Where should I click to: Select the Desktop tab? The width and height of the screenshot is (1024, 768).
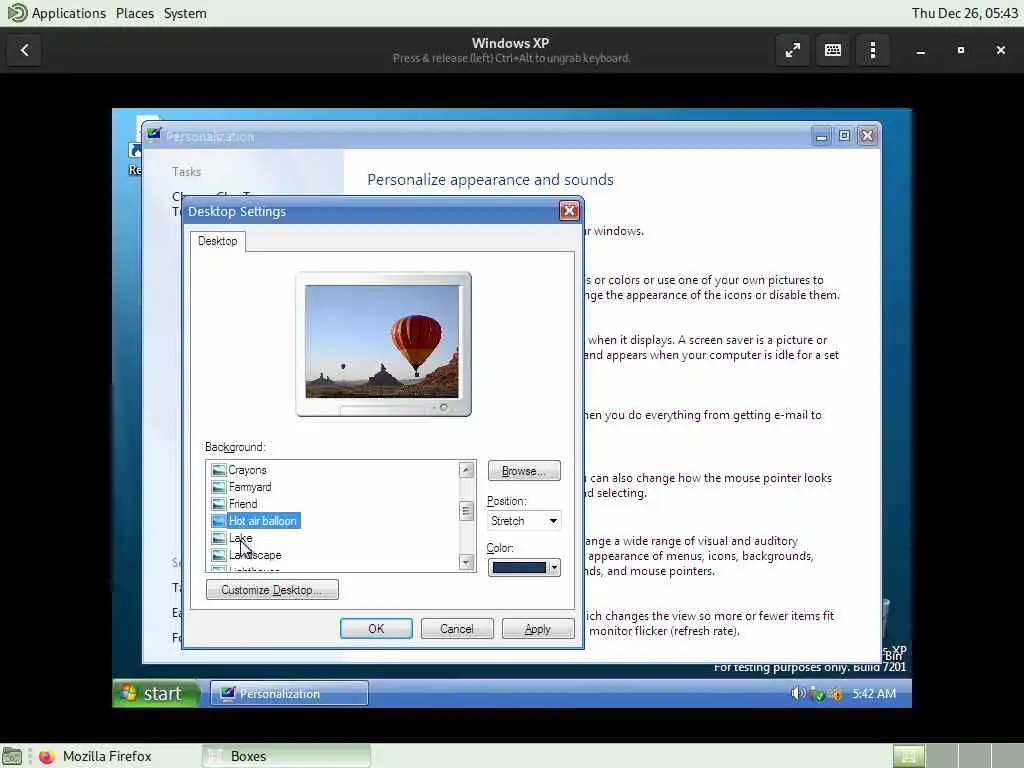(x=217, y=241)
